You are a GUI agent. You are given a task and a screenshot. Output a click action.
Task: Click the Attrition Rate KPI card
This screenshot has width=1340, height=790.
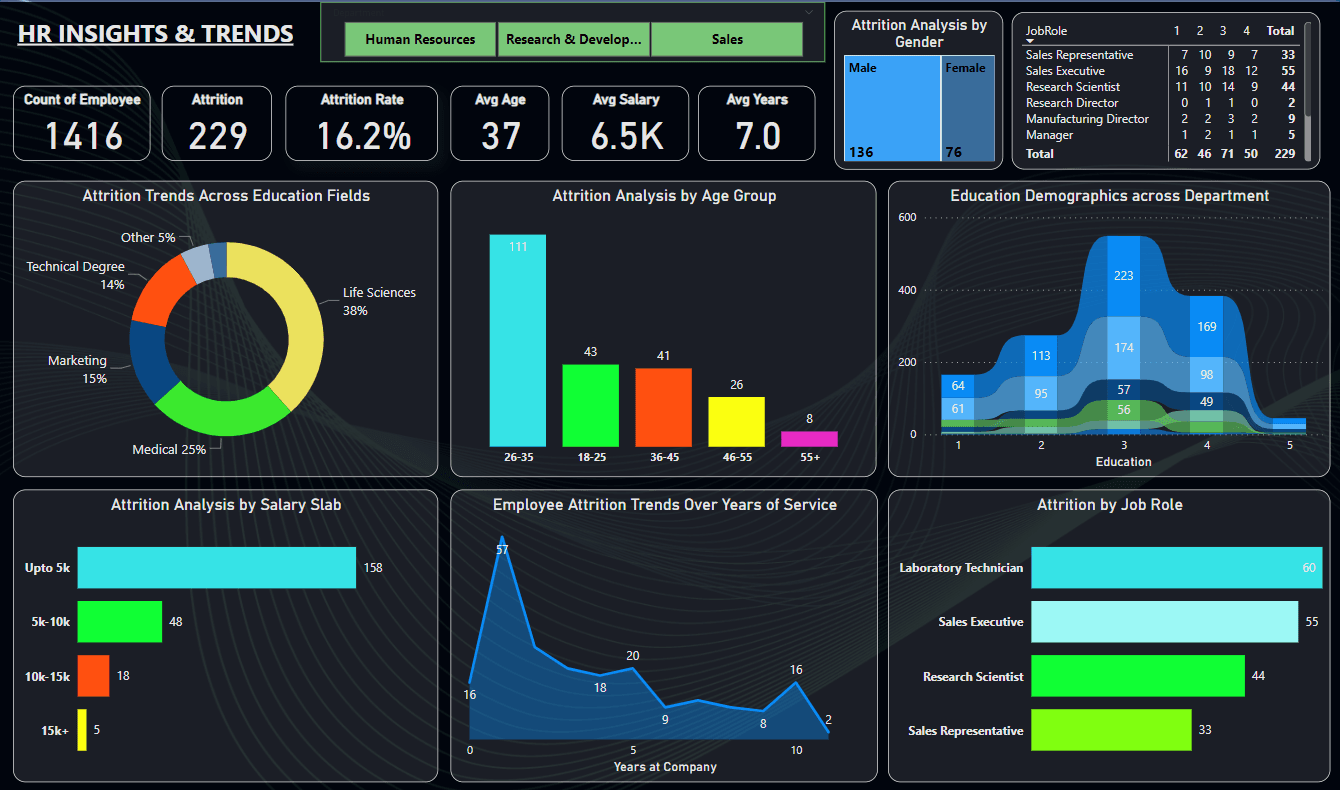tap(361, 122)
